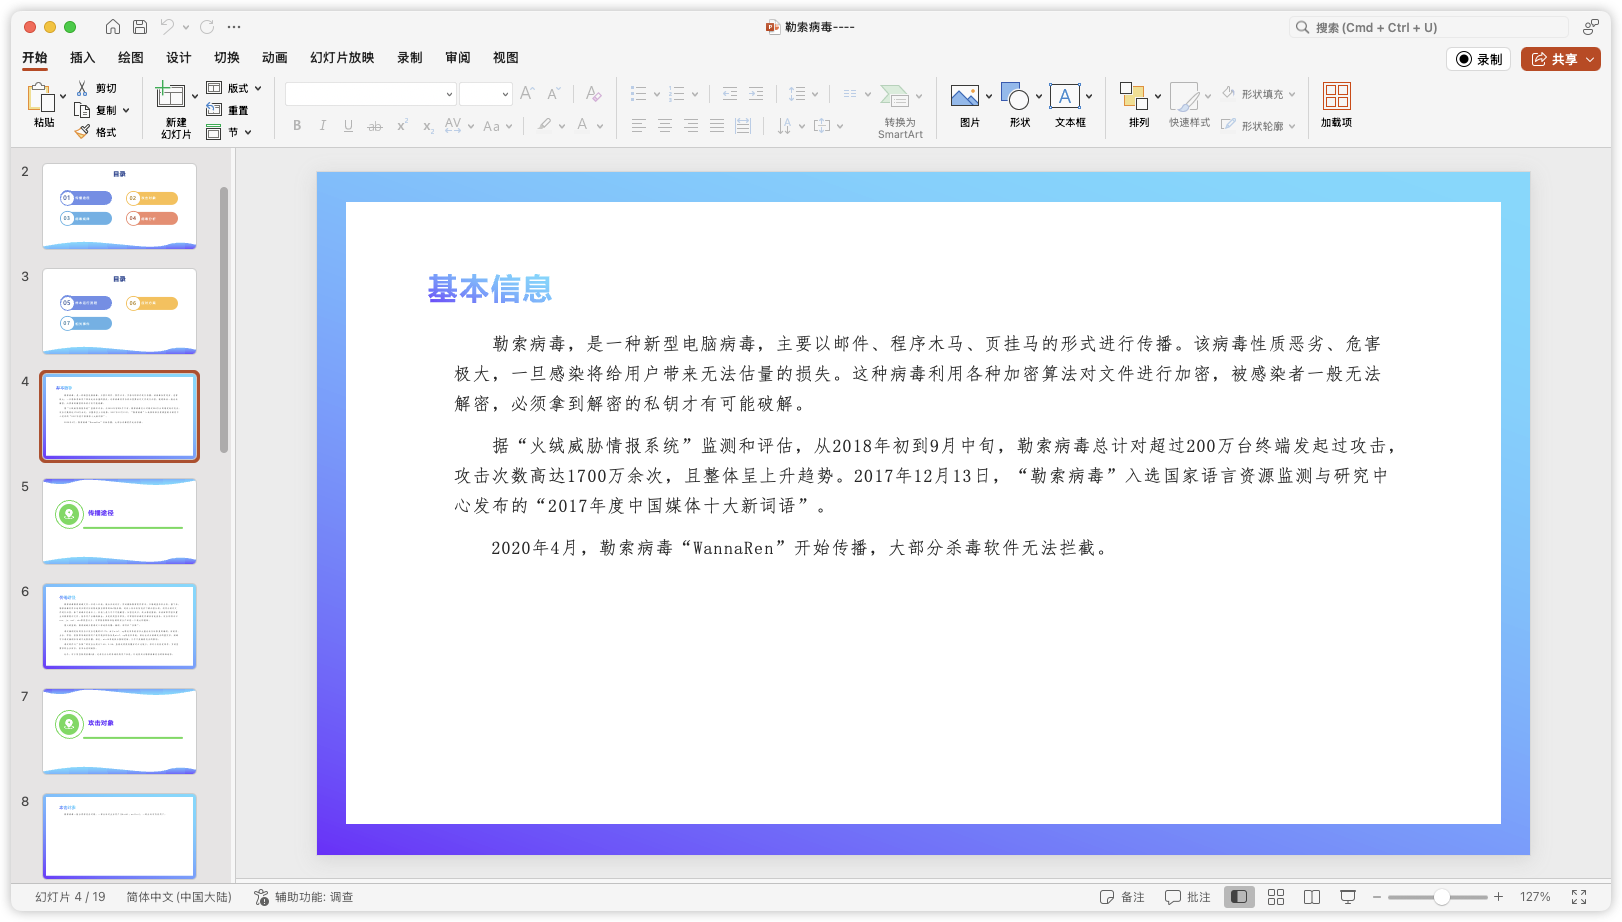Insert a text box with 文本框 icon

point(1064,97)
